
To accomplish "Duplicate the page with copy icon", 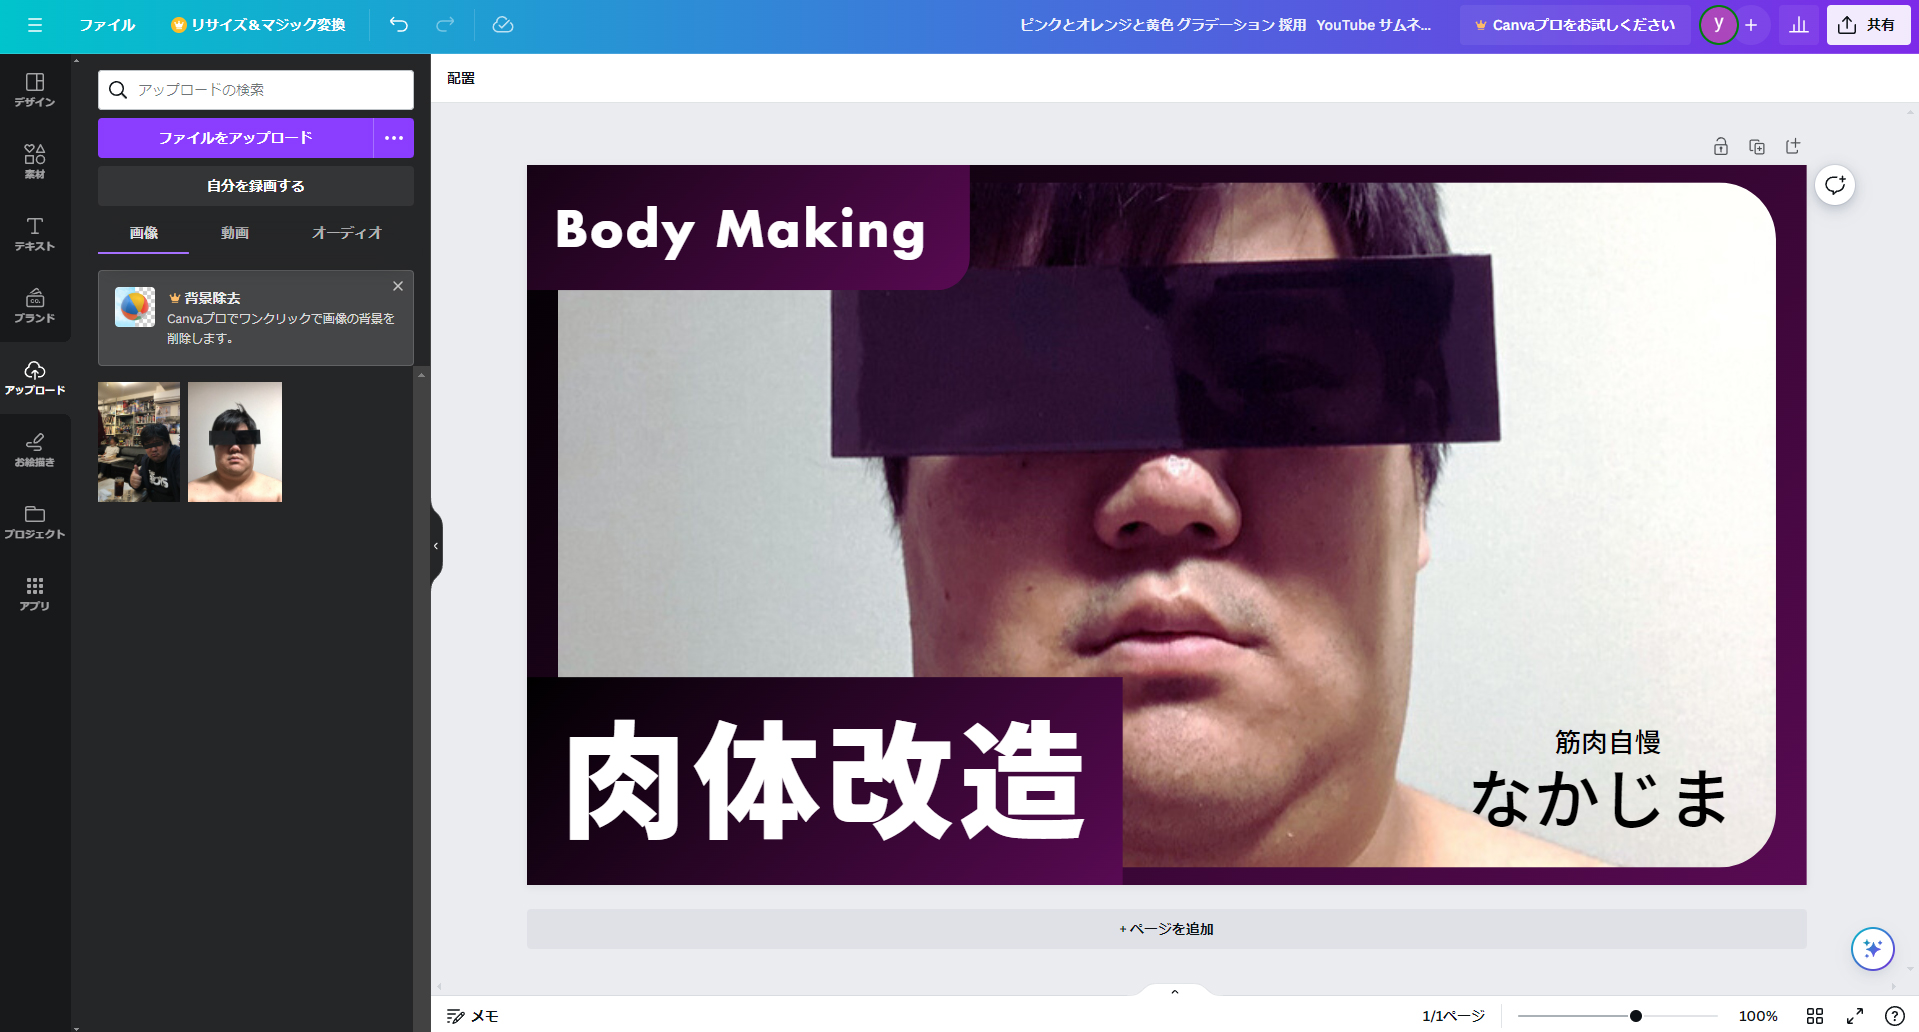I will tap(1757, 147).
